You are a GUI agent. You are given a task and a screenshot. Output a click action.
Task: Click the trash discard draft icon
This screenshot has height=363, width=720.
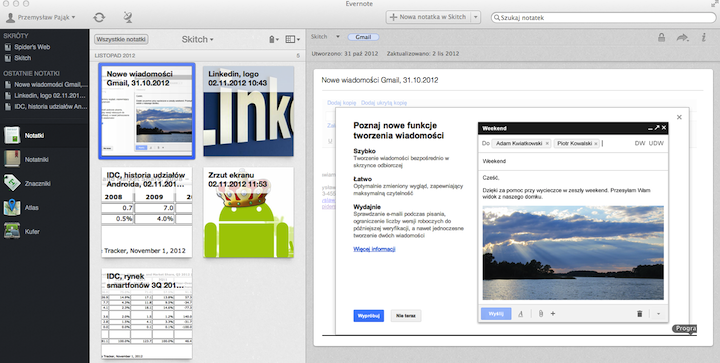click(640, 314)
